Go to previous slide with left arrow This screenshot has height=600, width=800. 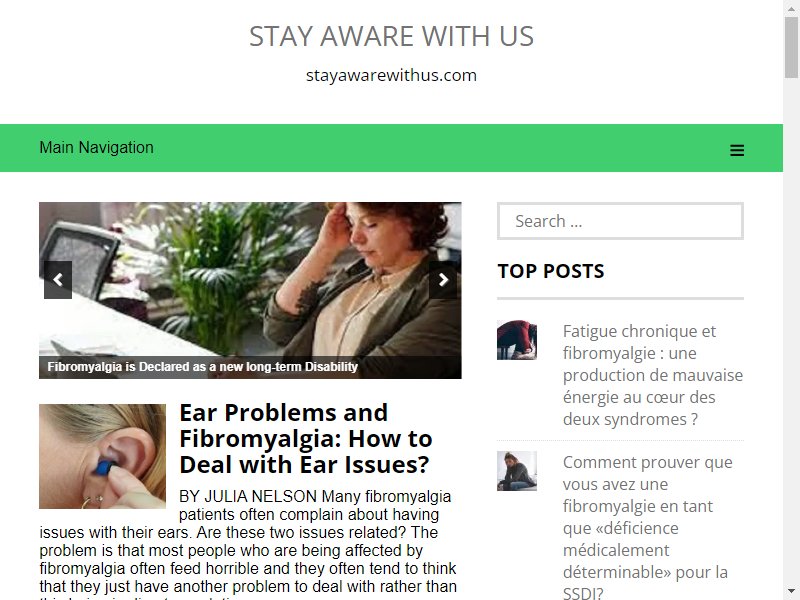(58, 280)
